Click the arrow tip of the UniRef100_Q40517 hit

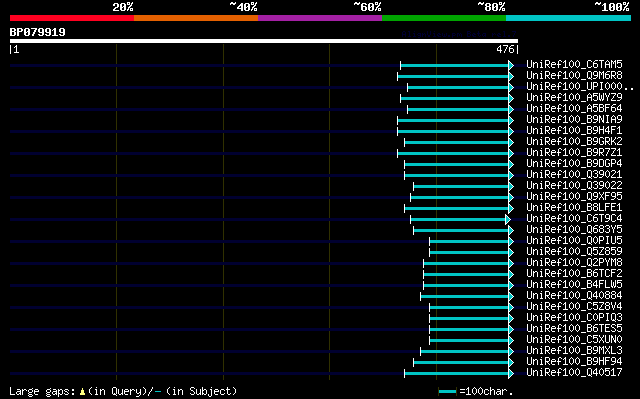511,373
